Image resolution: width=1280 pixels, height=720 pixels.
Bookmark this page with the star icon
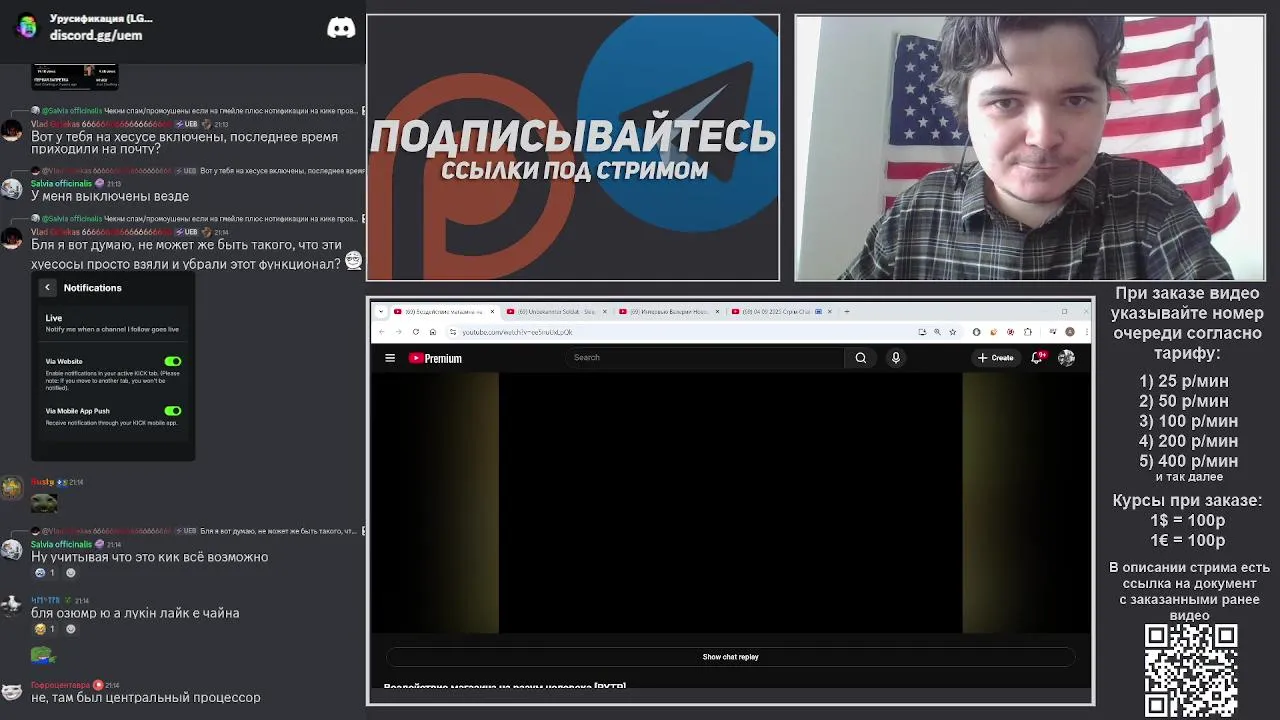[x=952, y=332]
